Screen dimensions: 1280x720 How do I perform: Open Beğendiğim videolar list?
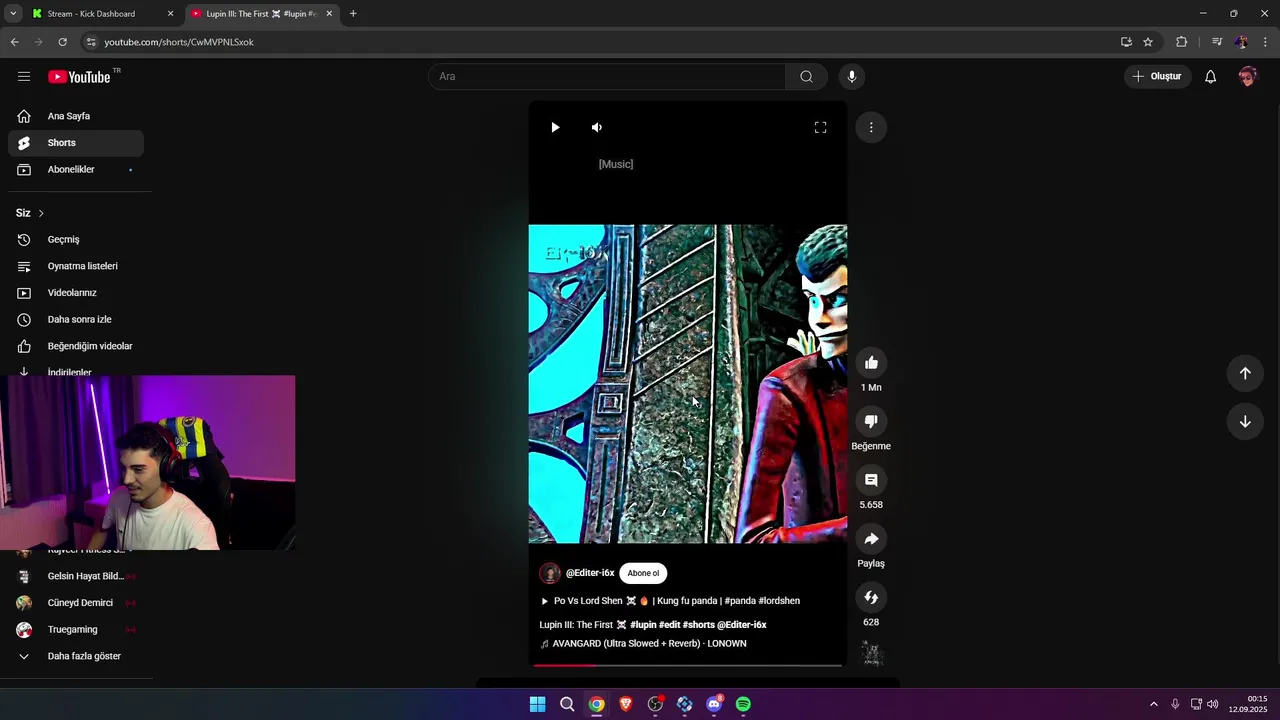pyautogui.click(x=76, y=346)
